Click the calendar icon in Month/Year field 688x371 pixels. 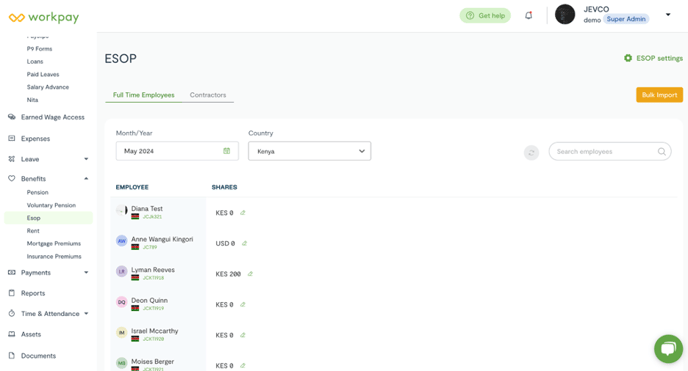(226, 151)
